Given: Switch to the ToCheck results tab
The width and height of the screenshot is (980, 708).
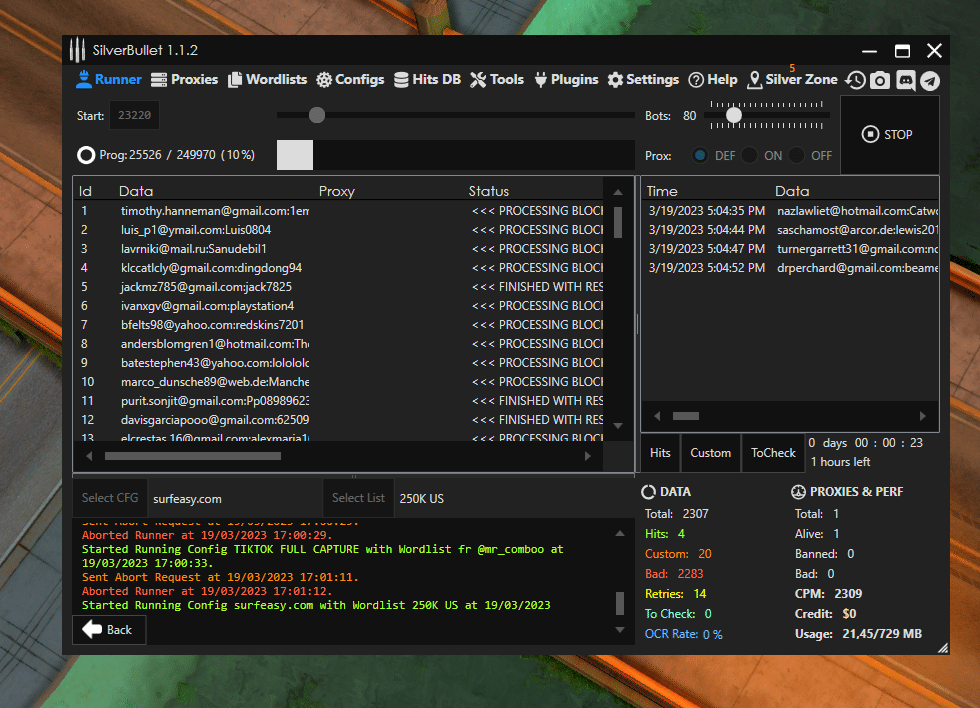Looking at the screenshot, I should tap(773, 453).
